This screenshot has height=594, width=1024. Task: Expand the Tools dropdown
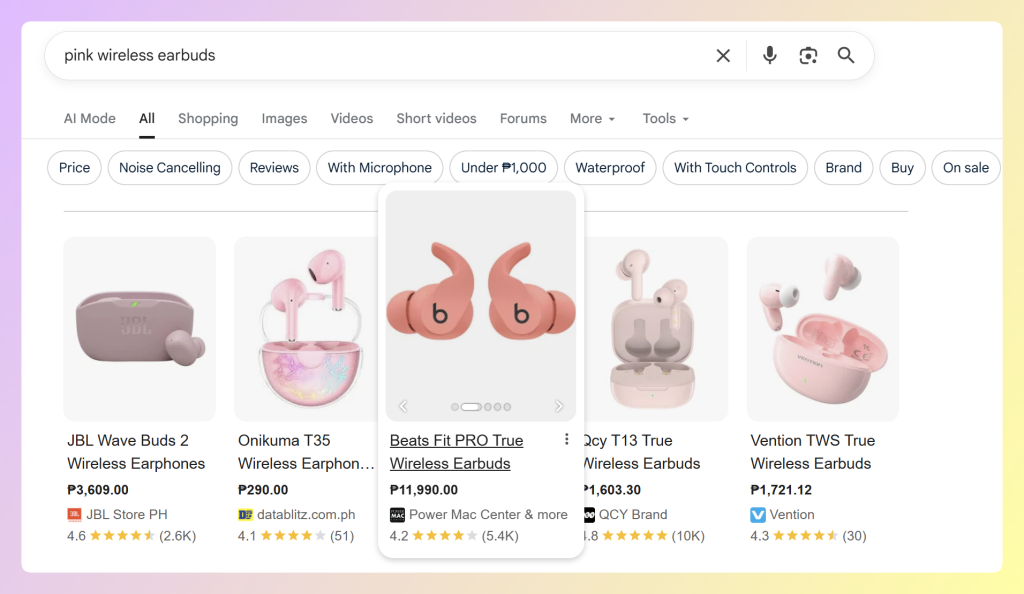[x=665, y=118]
